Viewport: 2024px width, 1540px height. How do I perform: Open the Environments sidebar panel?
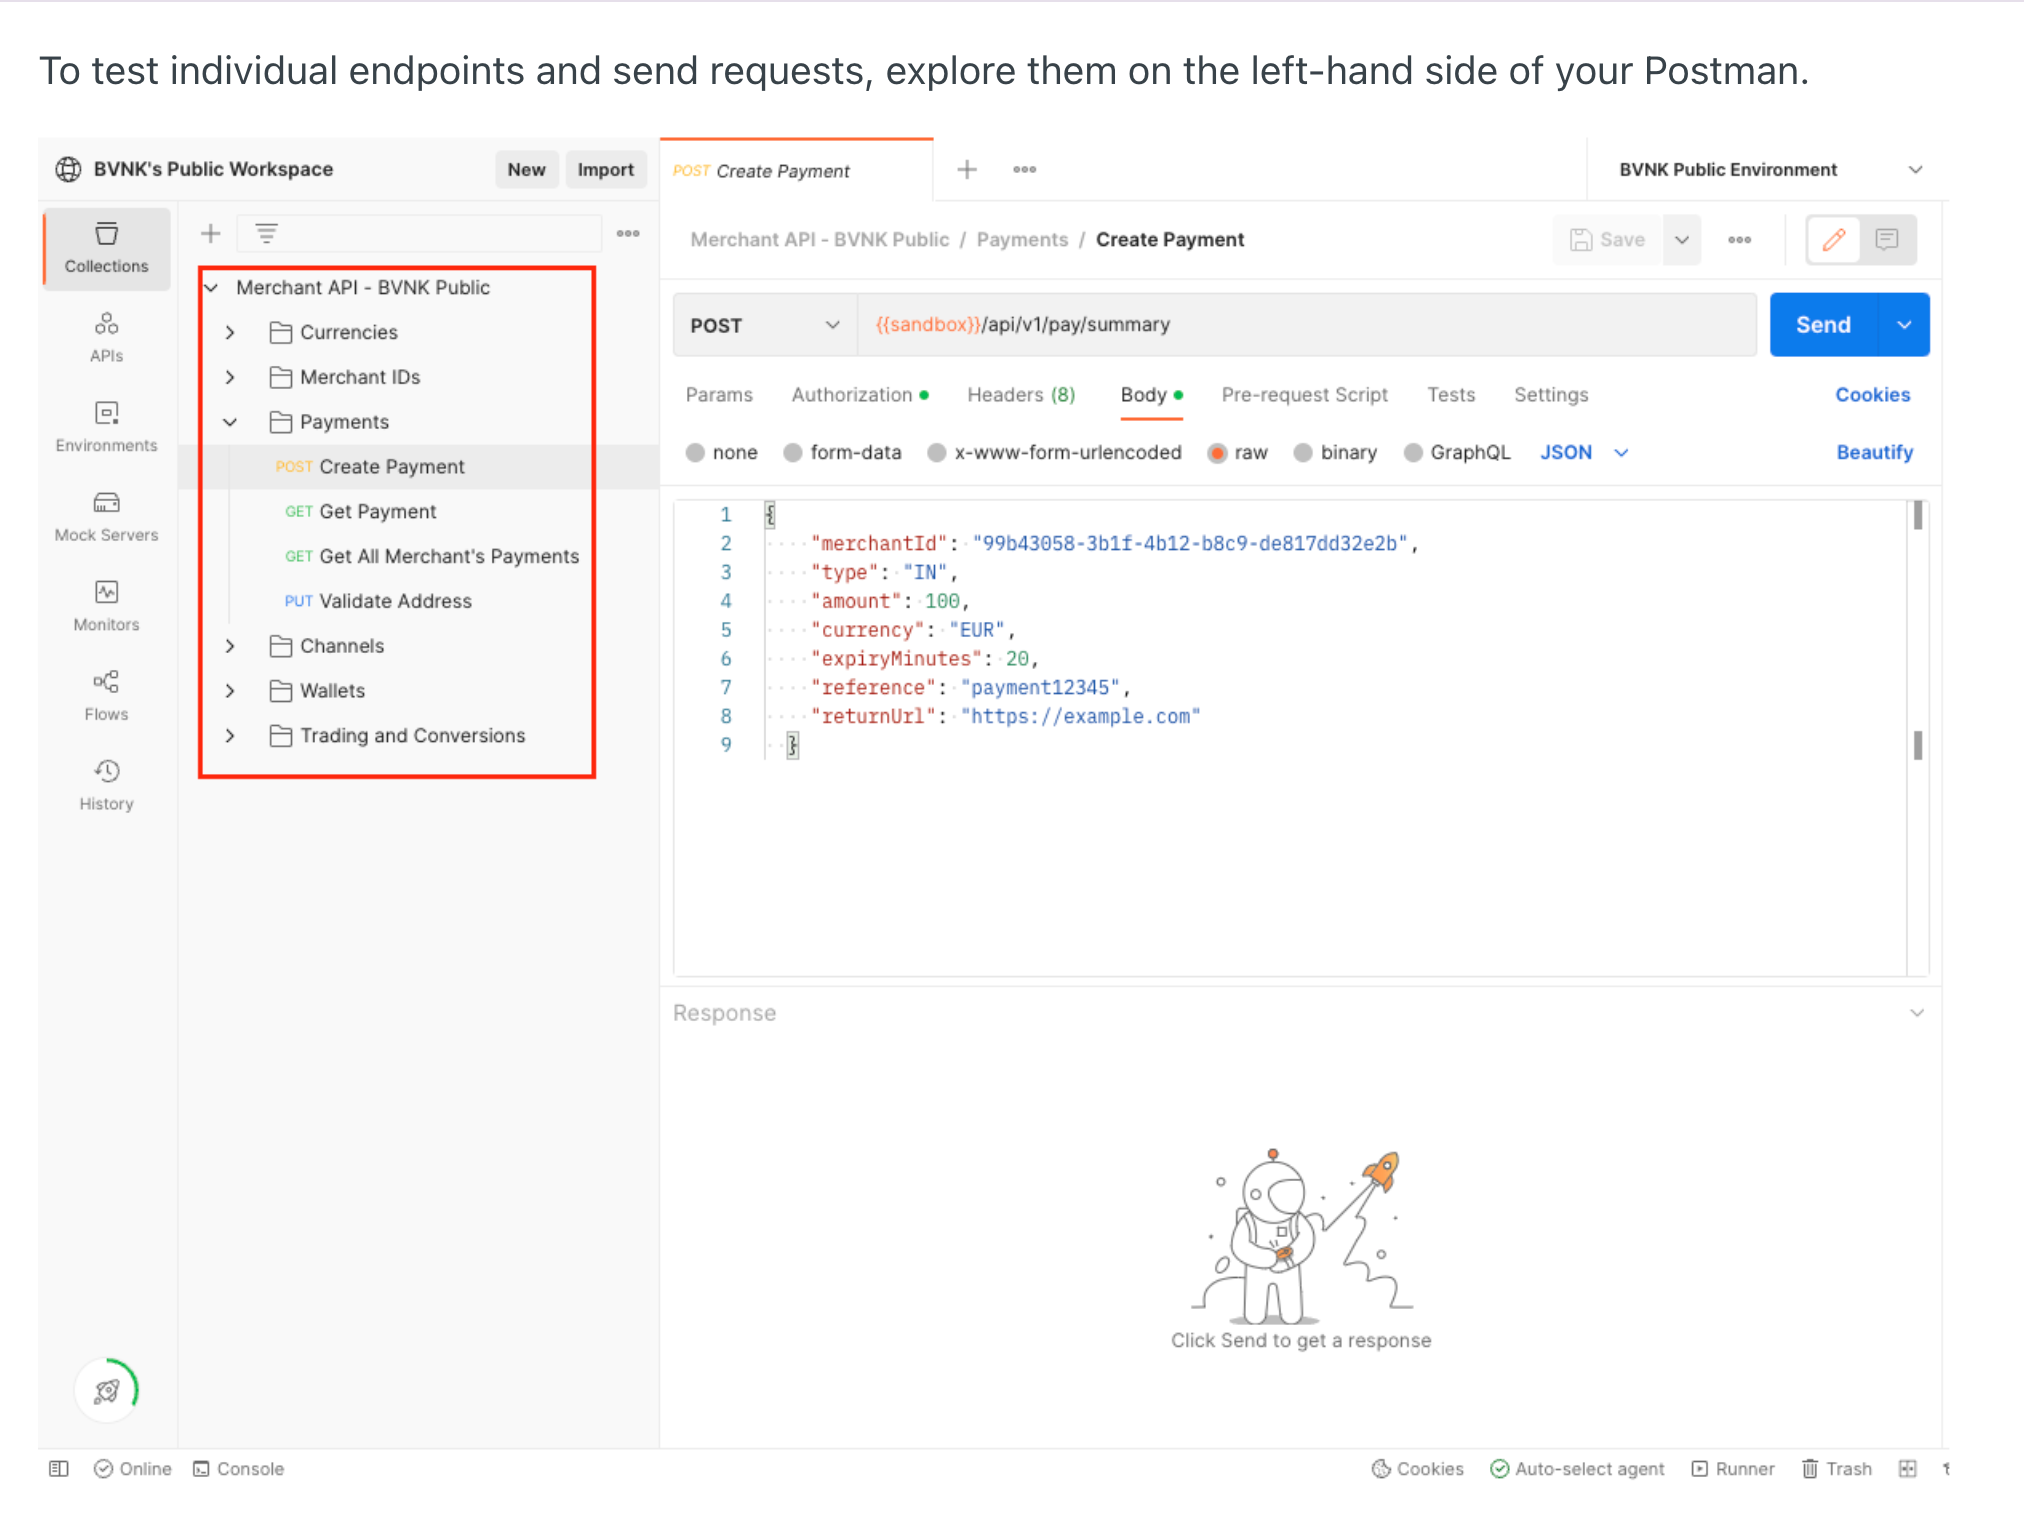click(106, 427)
